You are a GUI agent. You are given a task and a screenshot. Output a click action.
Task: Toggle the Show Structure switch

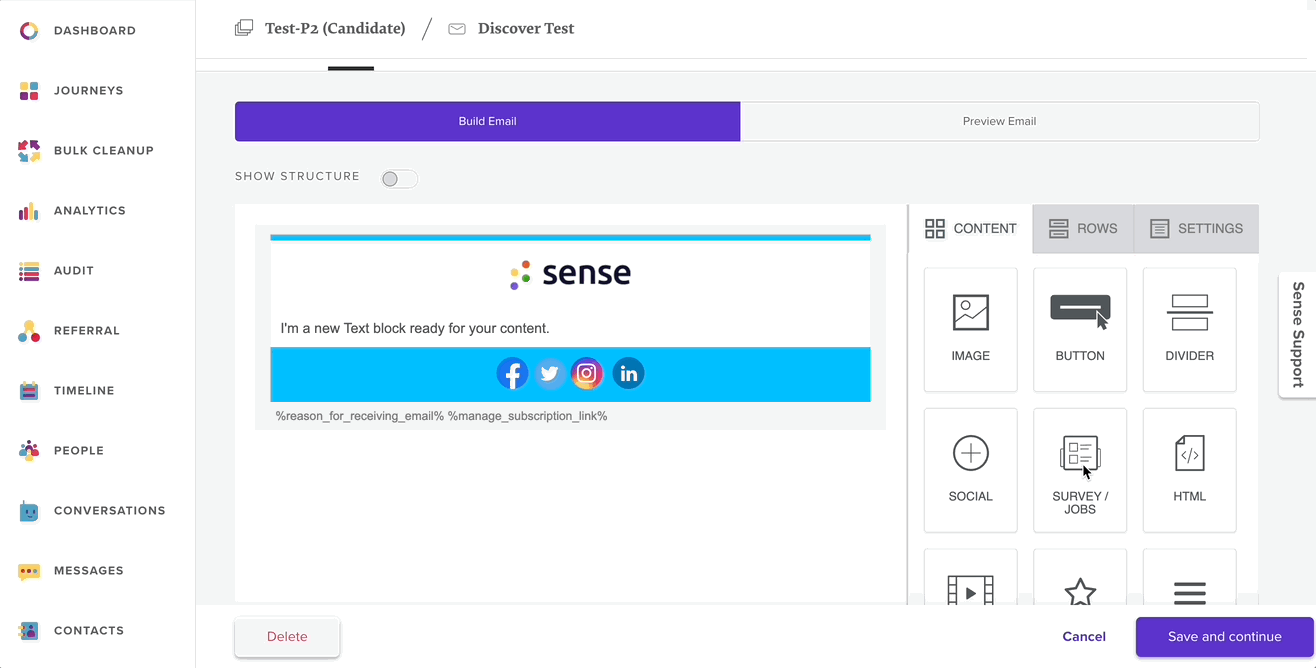(x=399, y=179)
